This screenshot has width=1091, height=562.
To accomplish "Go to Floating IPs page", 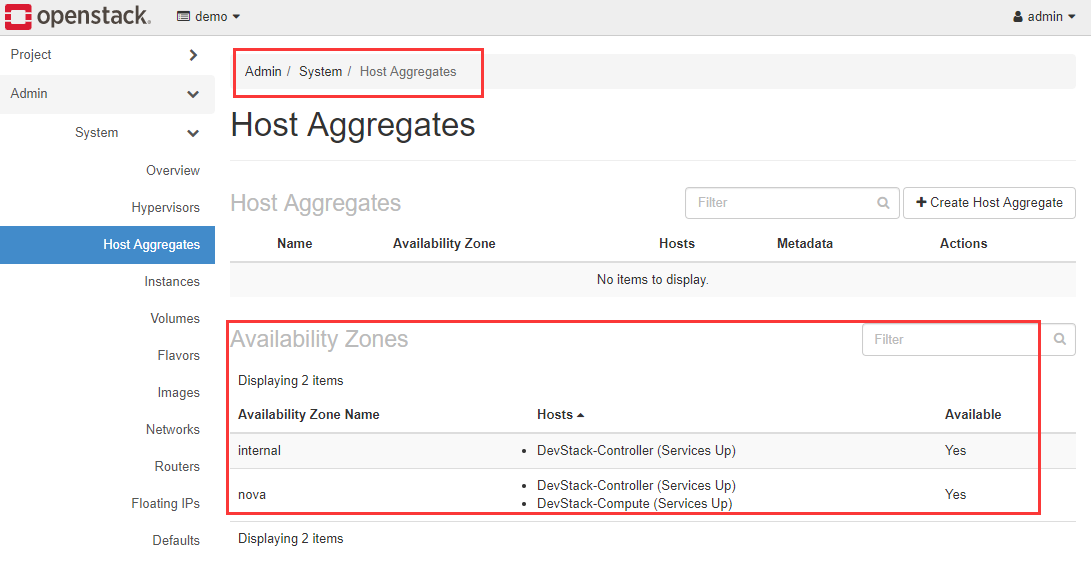I will [x=166, y=504].
